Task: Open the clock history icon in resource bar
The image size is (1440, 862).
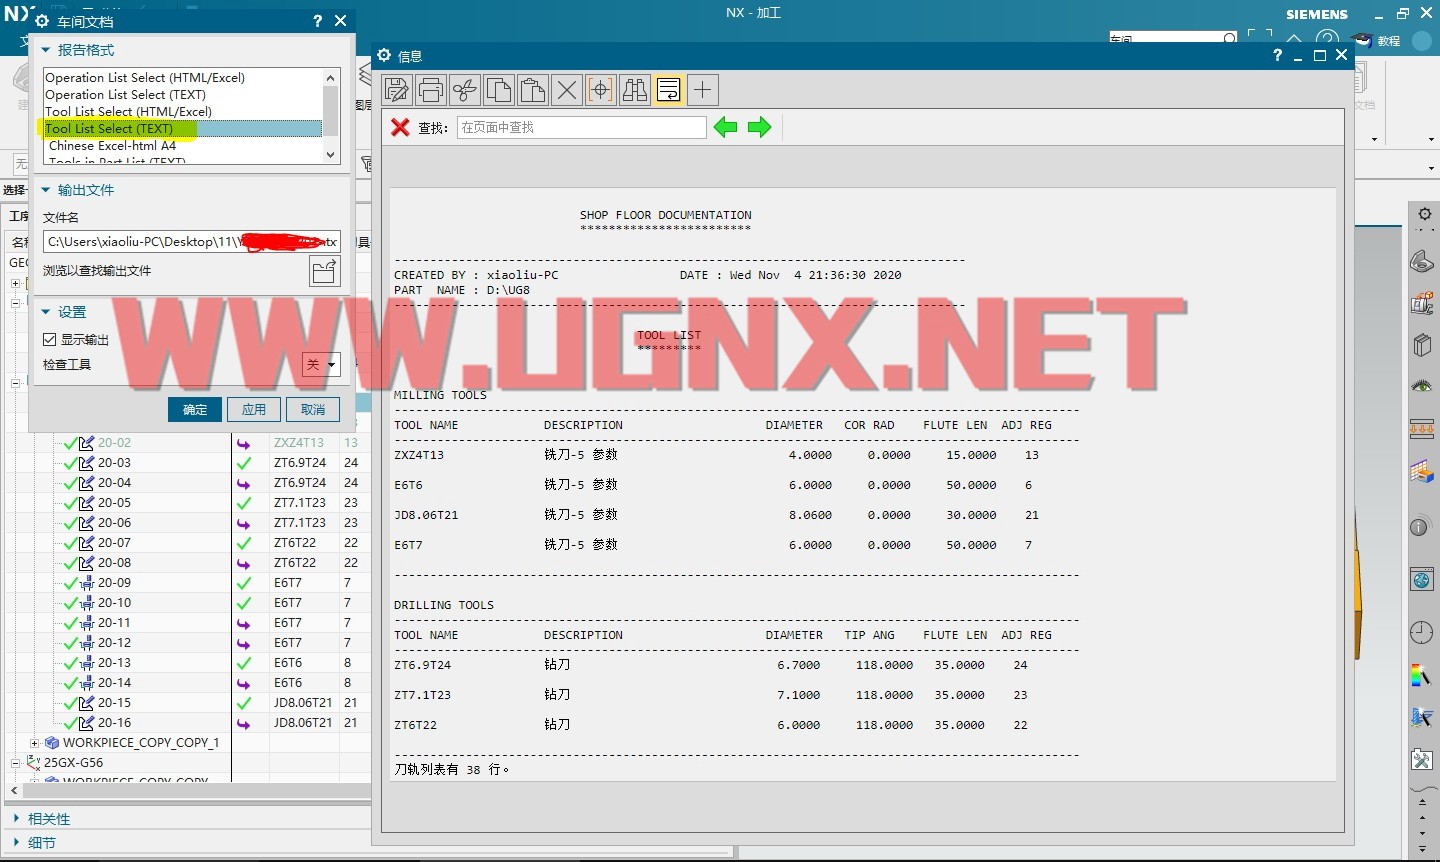Action: (x=1421, y=632)
